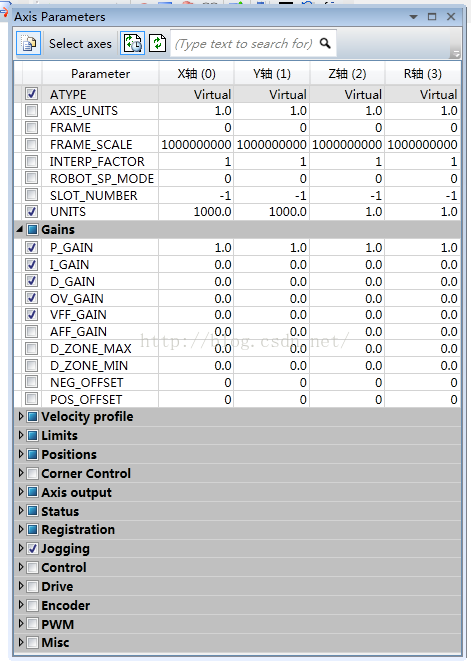Screen dimensions: 471x661
Task: Click the R轴 (3) column header
Action: pyautogui.click(x=423, y=74)
